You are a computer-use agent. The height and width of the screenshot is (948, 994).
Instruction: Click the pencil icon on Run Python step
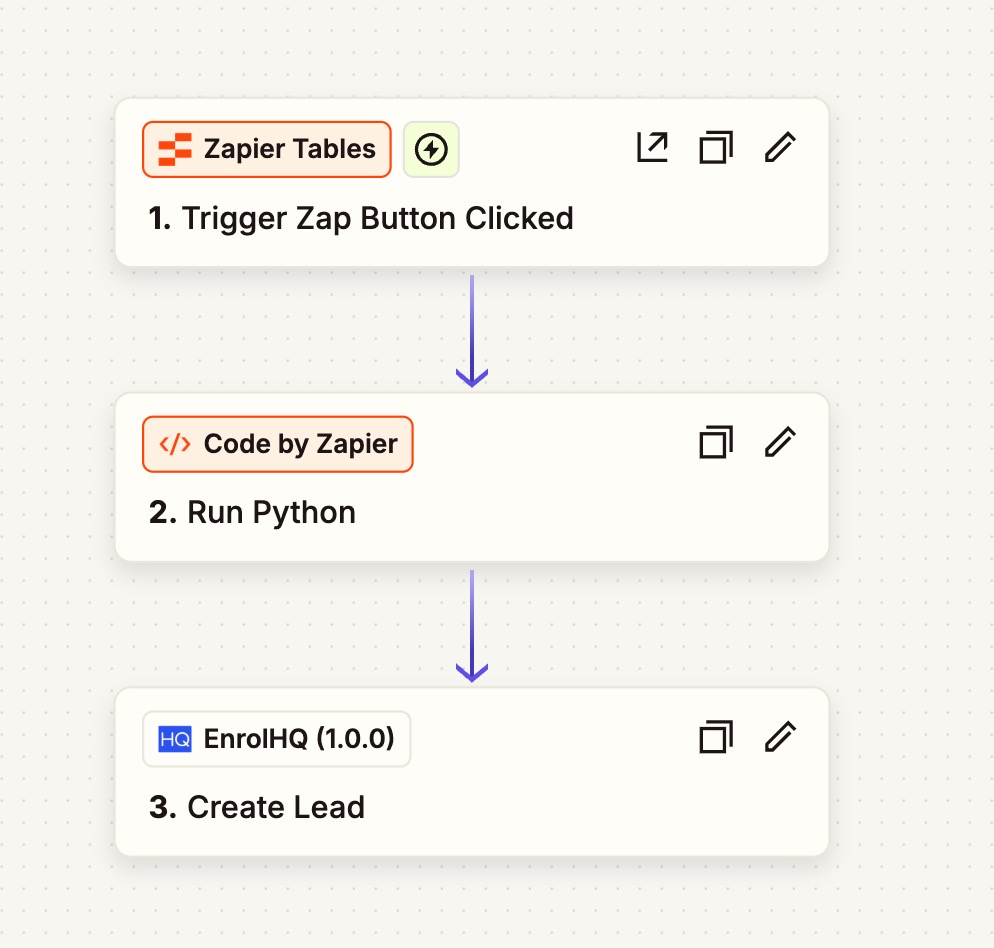click(x=780, y=441)
